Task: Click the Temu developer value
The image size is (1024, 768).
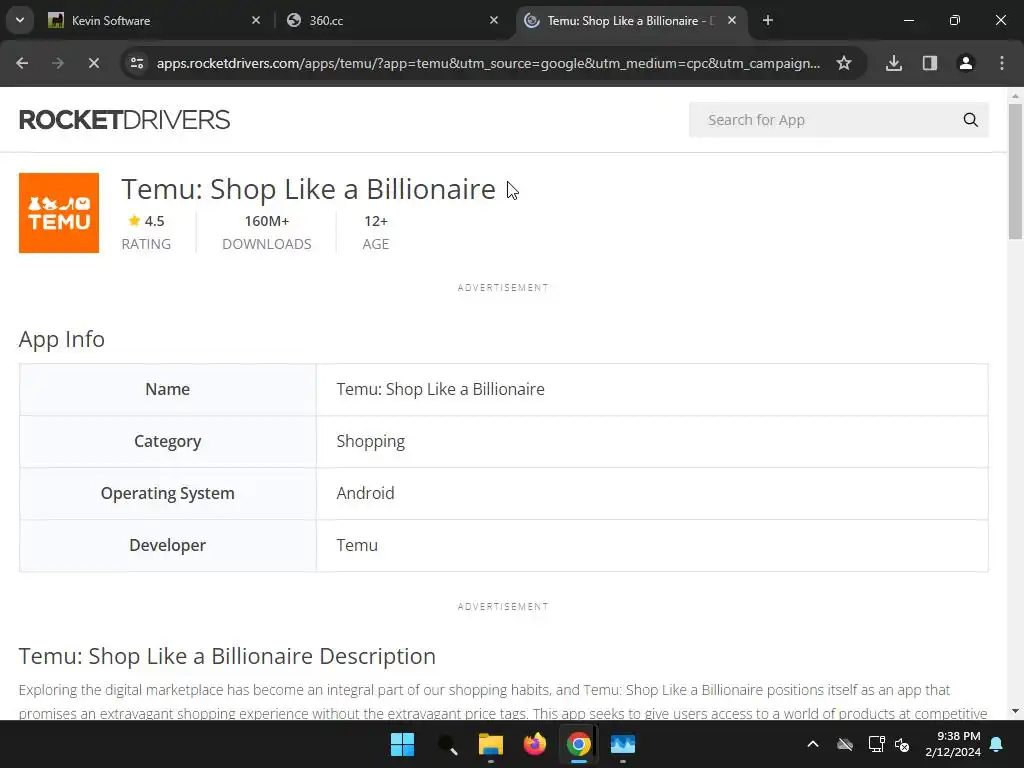Action: click(x=357, y=545)
